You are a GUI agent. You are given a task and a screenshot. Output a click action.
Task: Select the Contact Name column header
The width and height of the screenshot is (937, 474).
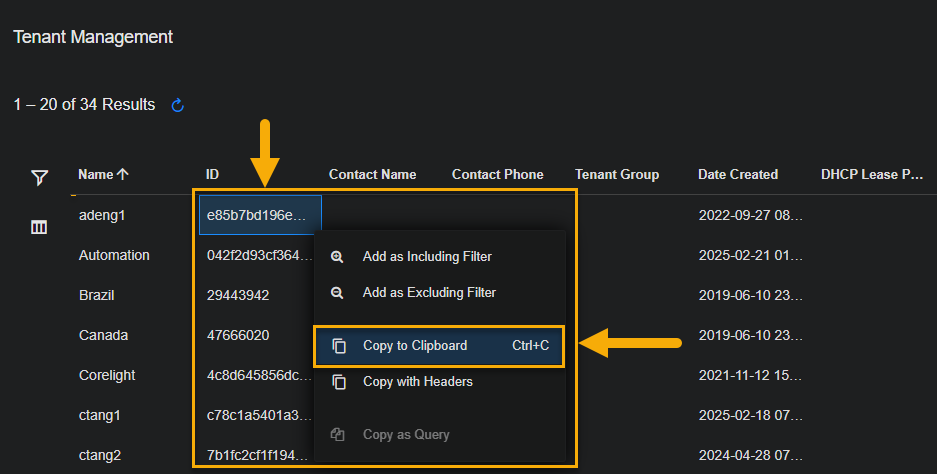point(372,174)
